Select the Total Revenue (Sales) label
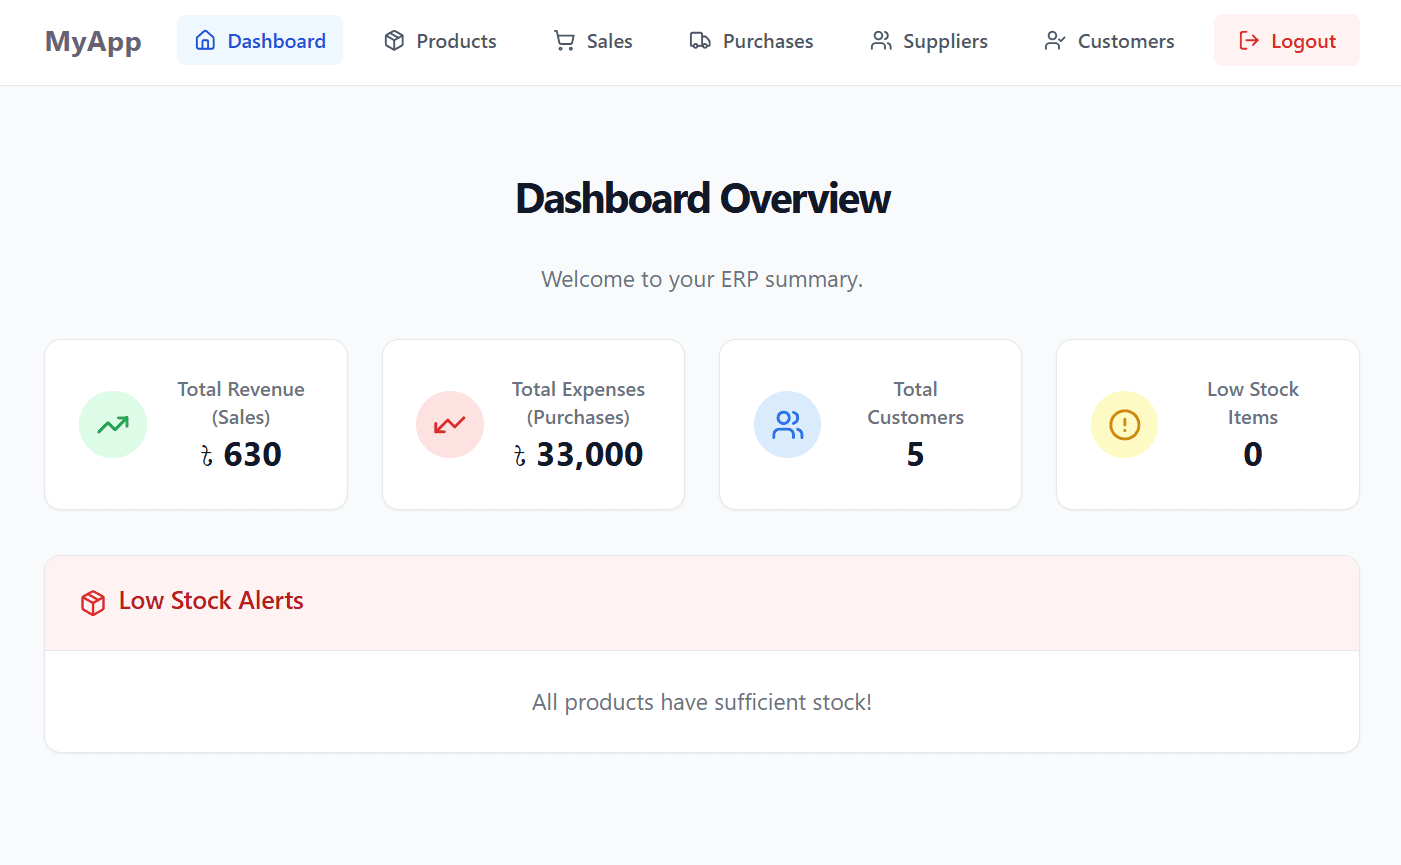 point(241,403)
